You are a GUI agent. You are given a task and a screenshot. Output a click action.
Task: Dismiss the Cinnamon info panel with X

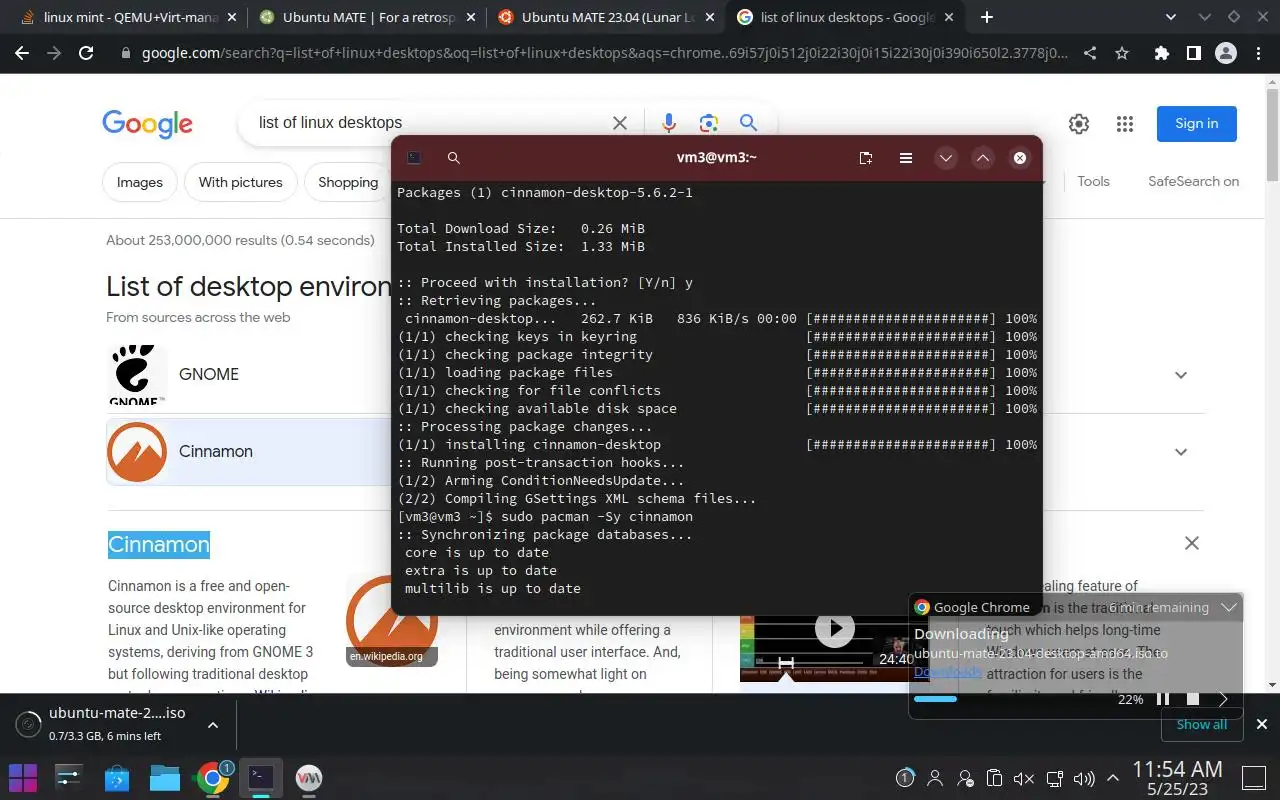click(1192, 543)
